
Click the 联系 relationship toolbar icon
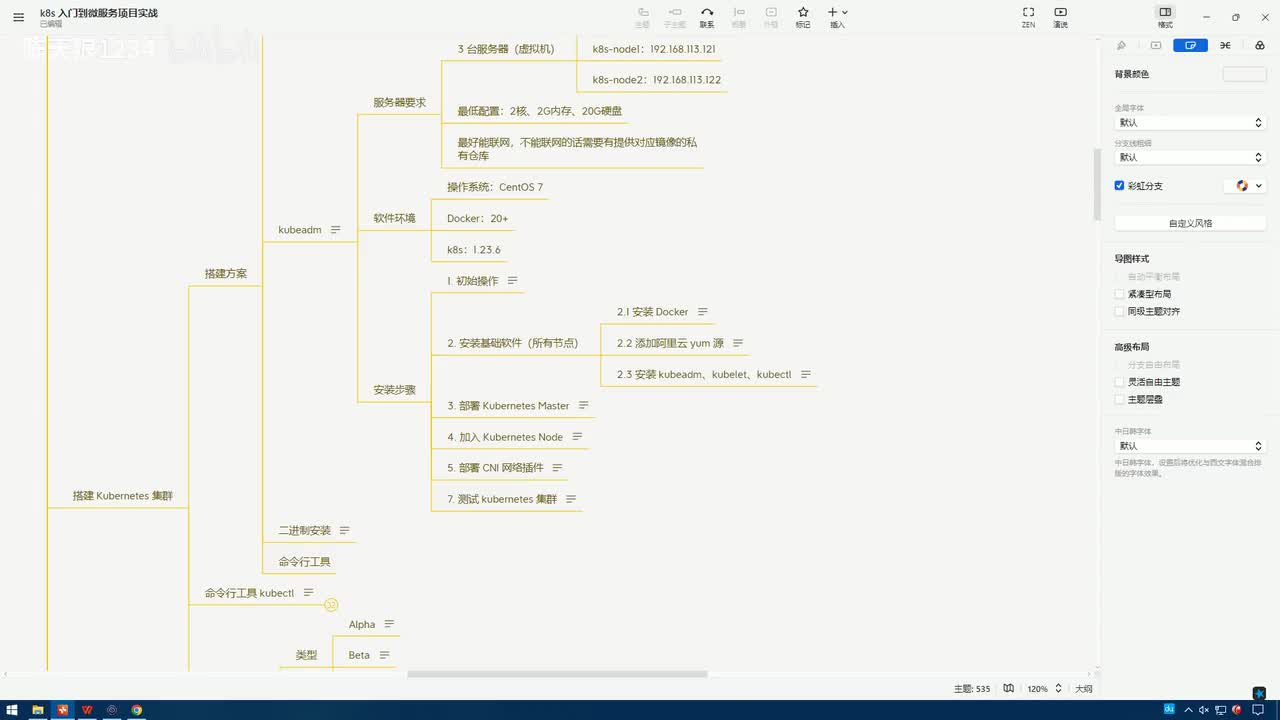(707, 17)
